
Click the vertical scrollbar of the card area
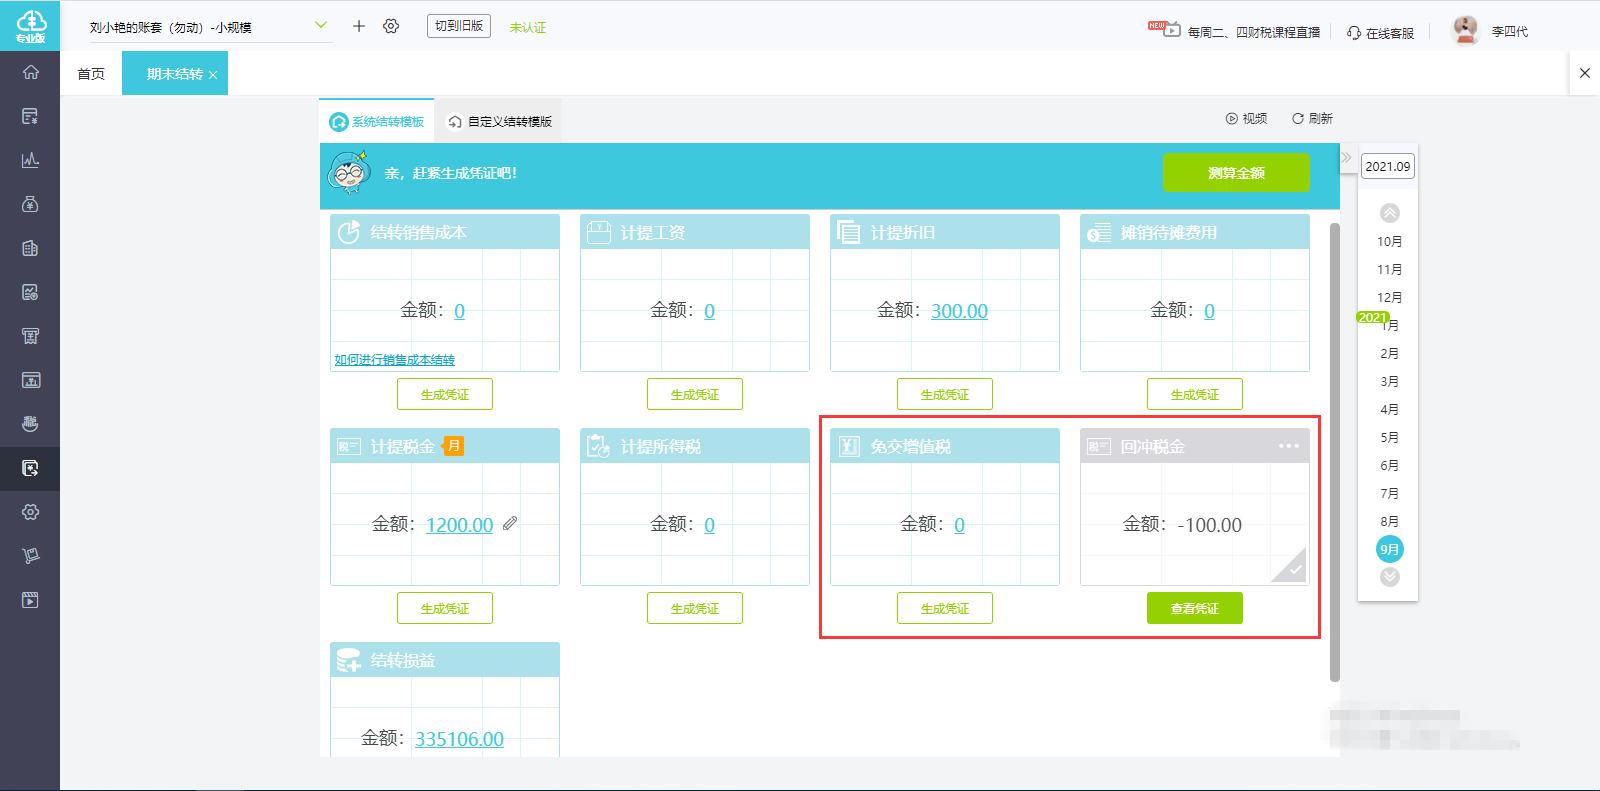pyautogui.click(x=1335, y=452)
